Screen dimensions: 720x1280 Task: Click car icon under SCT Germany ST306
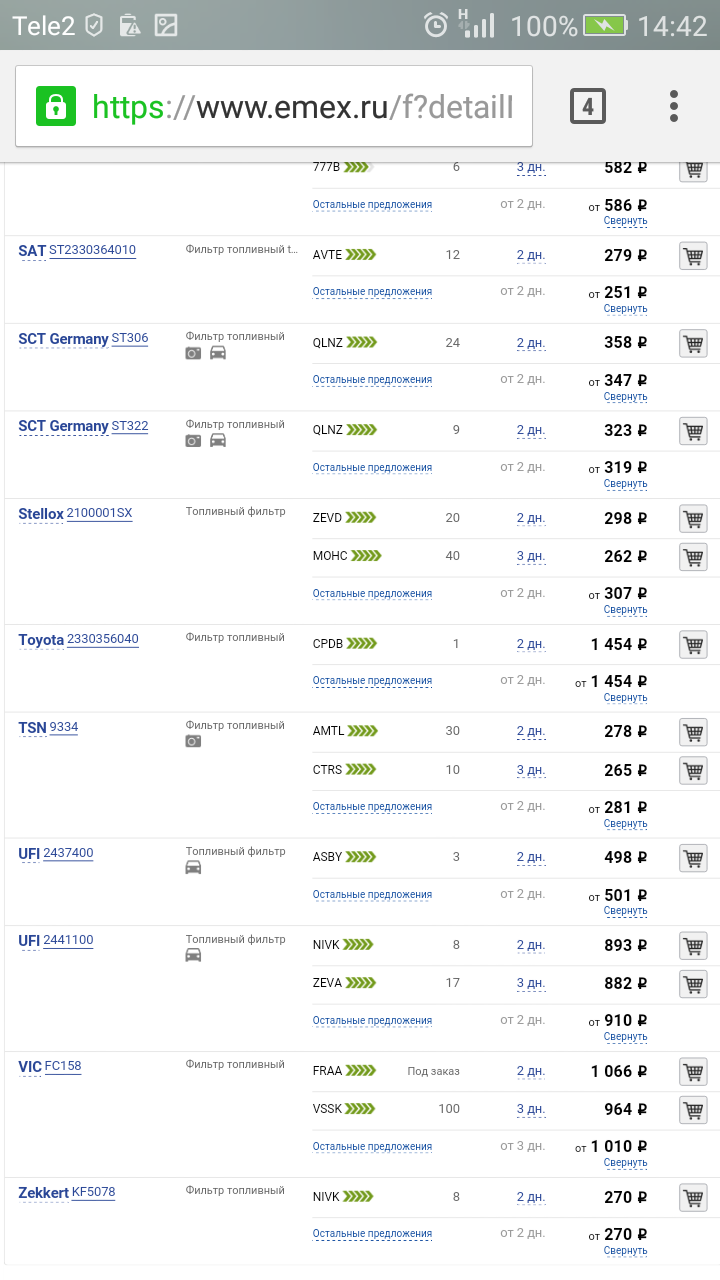click(x=218, y=353)
